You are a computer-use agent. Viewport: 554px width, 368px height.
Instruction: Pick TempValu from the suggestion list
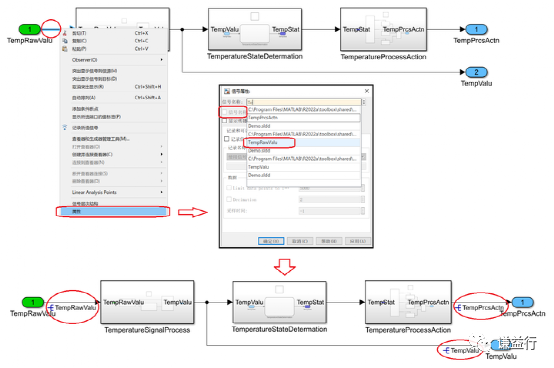(303, 167)
